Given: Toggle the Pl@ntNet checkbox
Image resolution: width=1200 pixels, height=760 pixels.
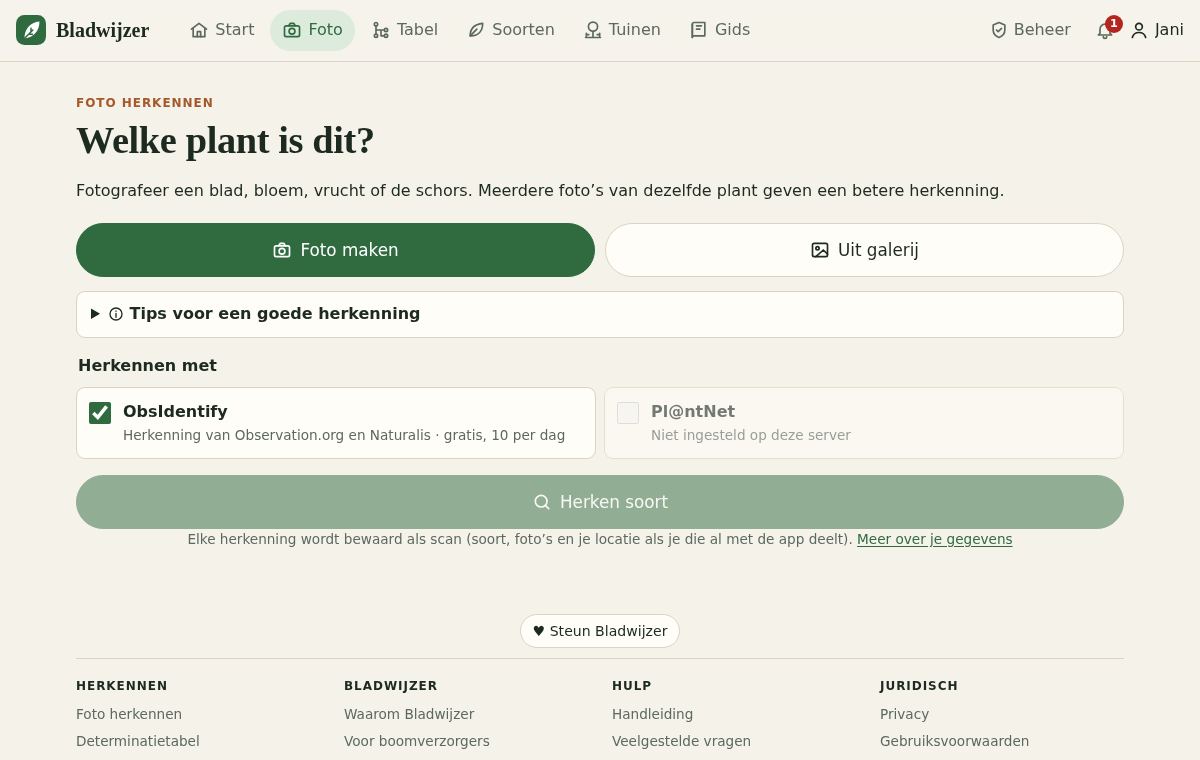Looking at the screenshot, I should tap(628, 413).
